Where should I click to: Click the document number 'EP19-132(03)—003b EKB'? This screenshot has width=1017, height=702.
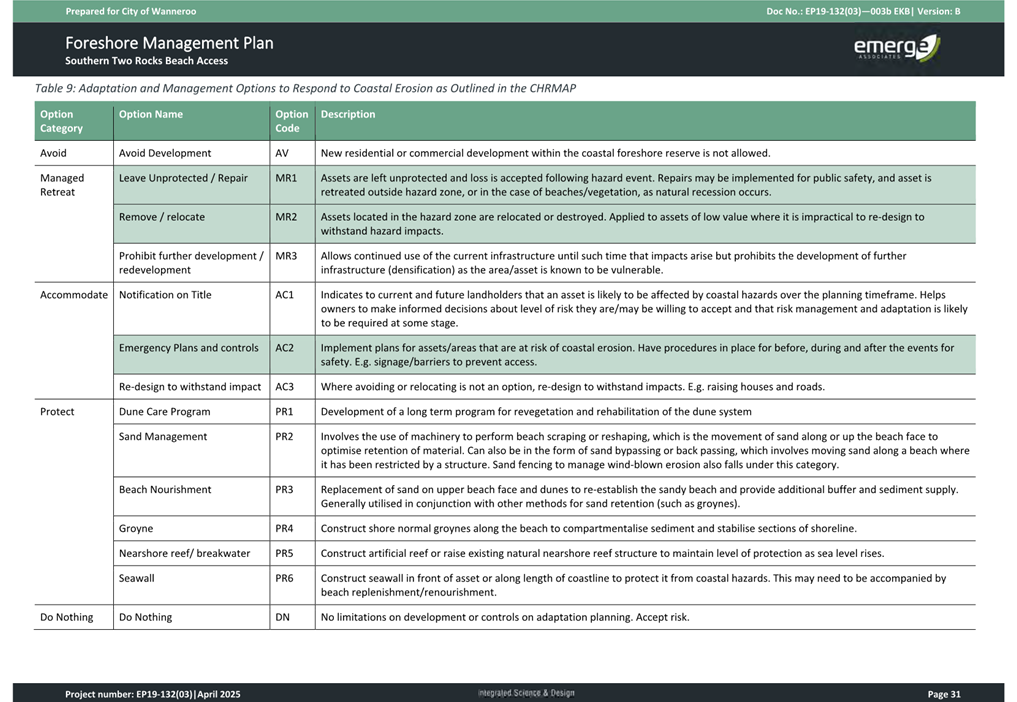(857, 11)
